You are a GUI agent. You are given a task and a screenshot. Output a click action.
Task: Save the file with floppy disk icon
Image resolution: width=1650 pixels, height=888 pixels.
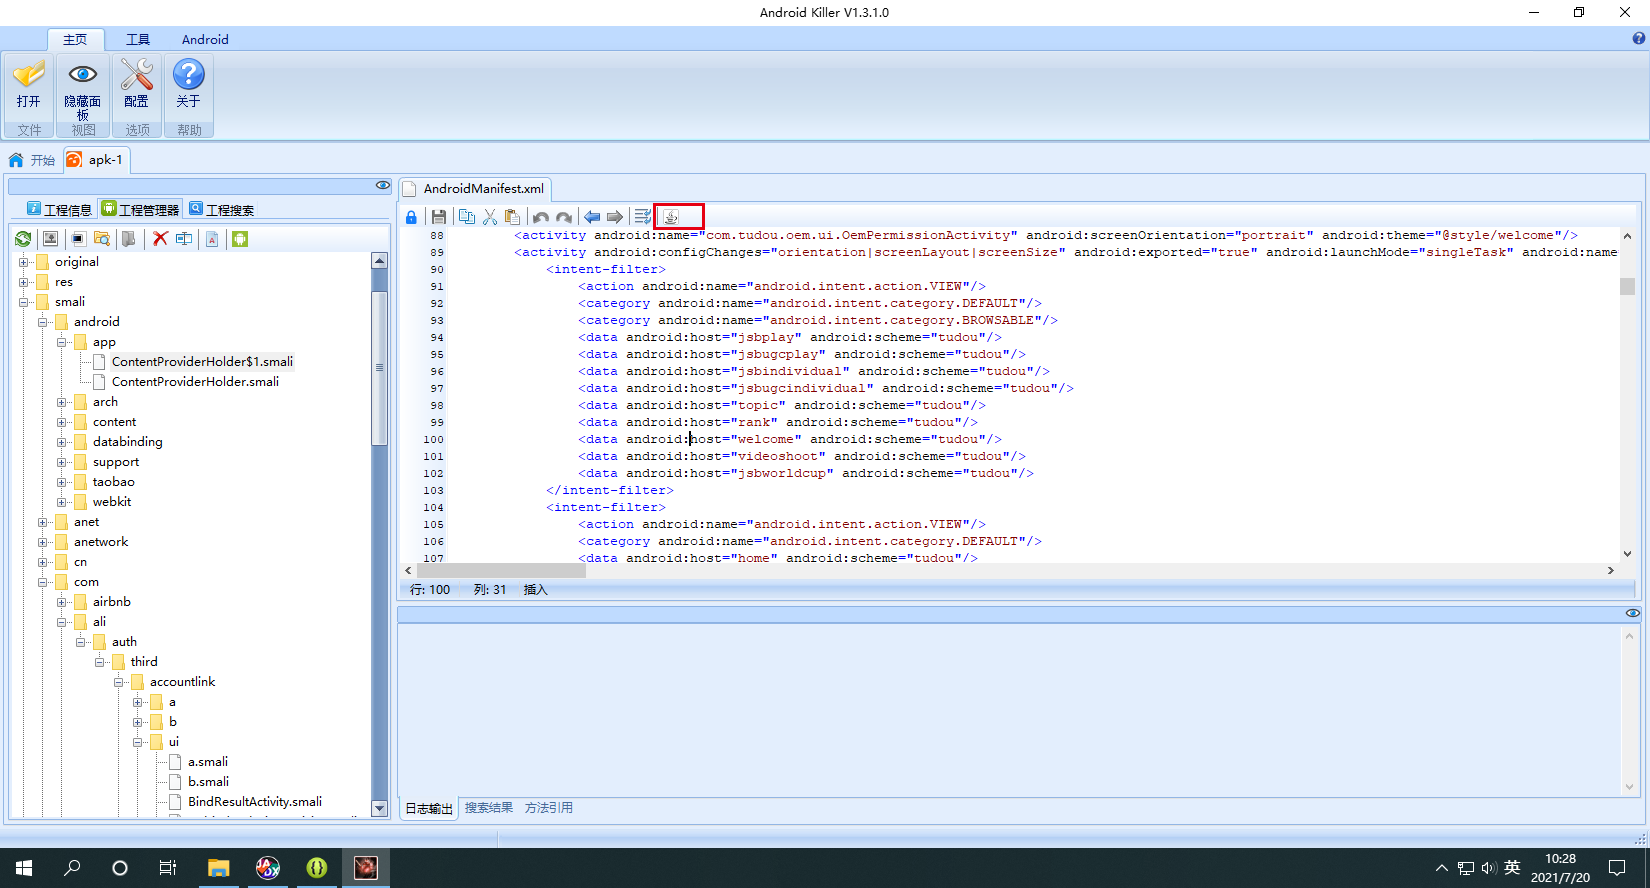click(439, 217)
